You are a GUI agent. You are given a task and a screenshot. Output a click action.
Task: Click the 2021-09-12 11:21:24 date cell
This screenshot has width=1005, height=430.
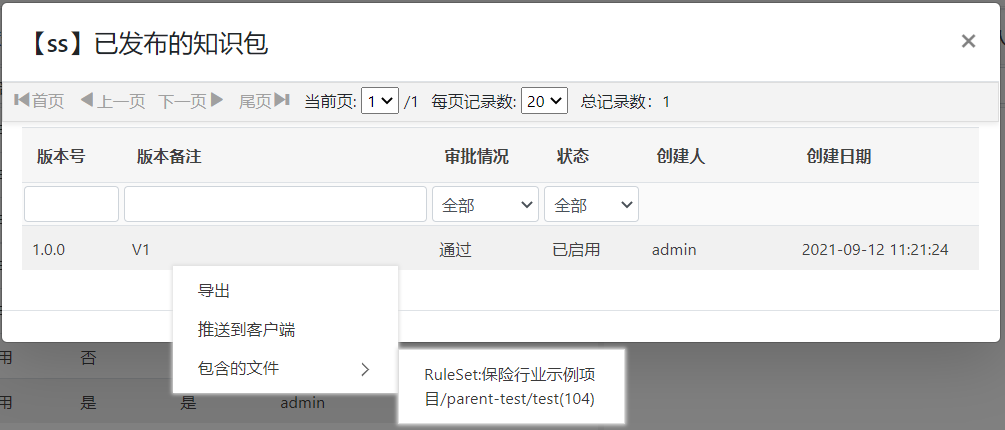pyautogui.click(x=874, y=249)
